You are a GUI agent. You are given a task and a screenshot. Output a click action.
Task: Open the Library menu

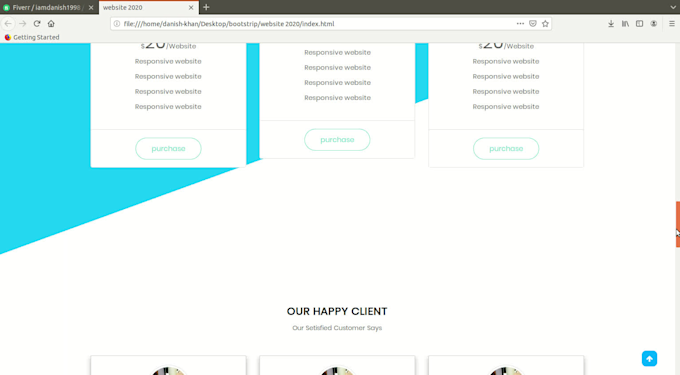tap(625, 23)
